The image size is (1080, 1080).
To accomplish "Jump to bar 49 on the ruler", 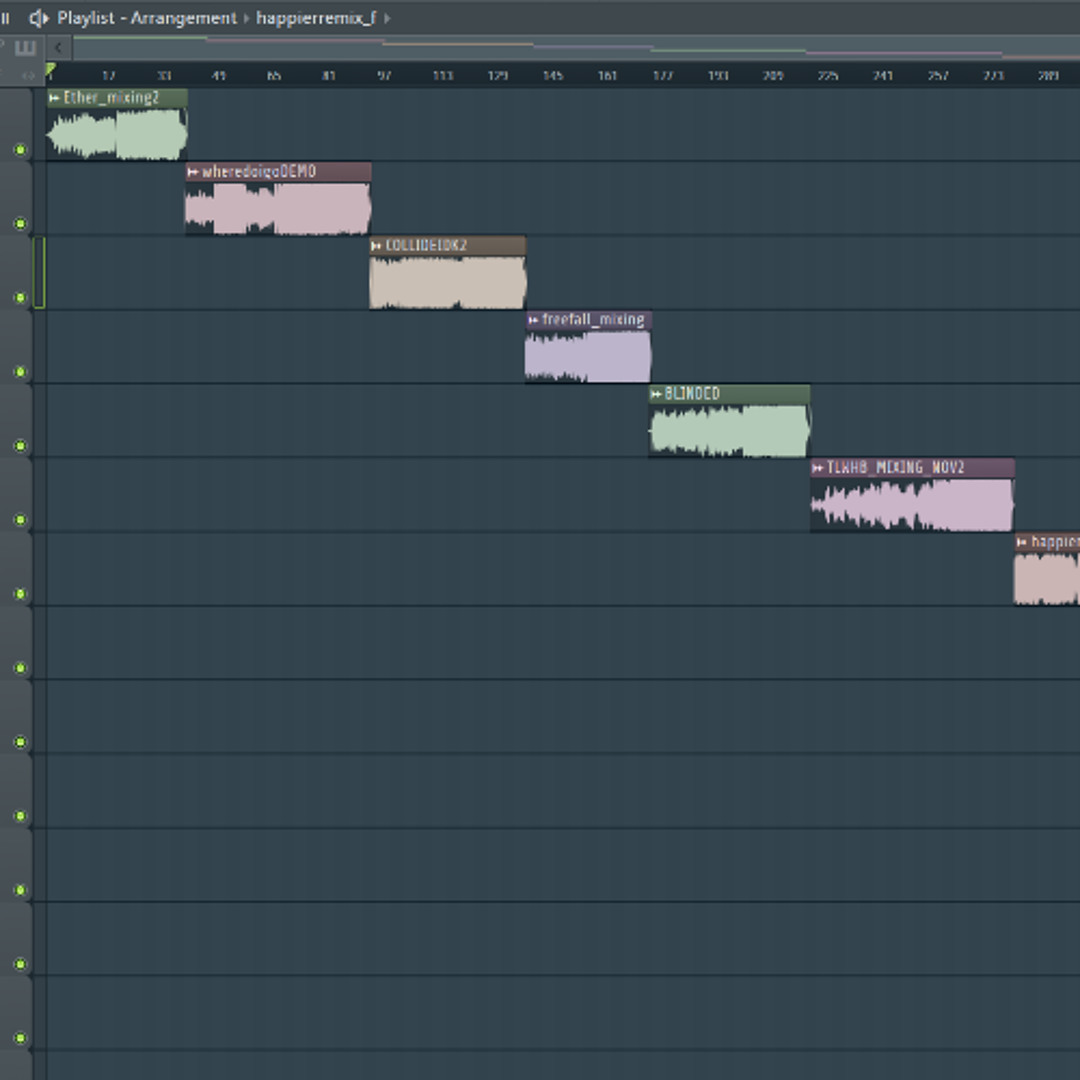I will point(218,75).
